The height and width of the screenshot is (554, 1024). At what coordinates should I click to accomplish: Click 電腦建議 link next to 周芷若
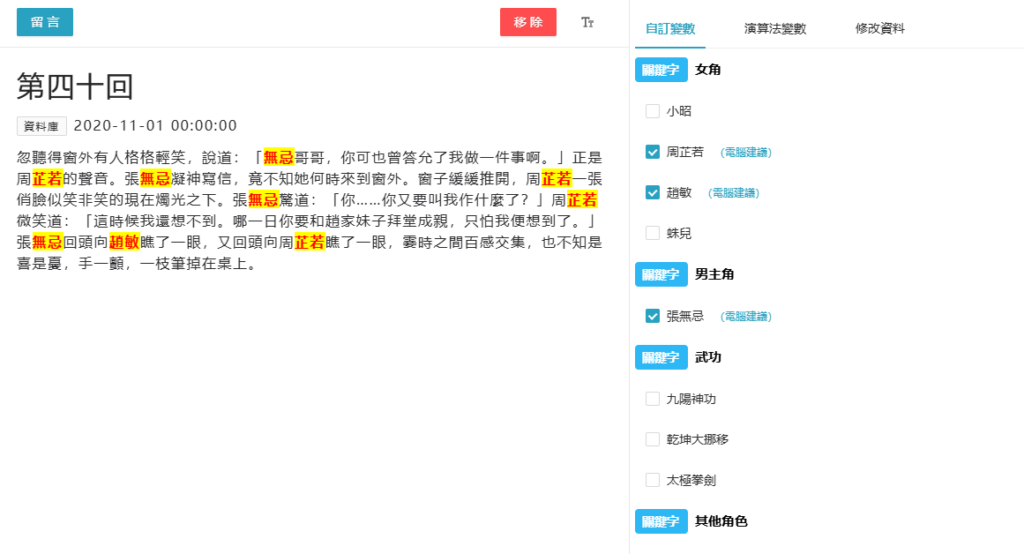coord(746,152)
